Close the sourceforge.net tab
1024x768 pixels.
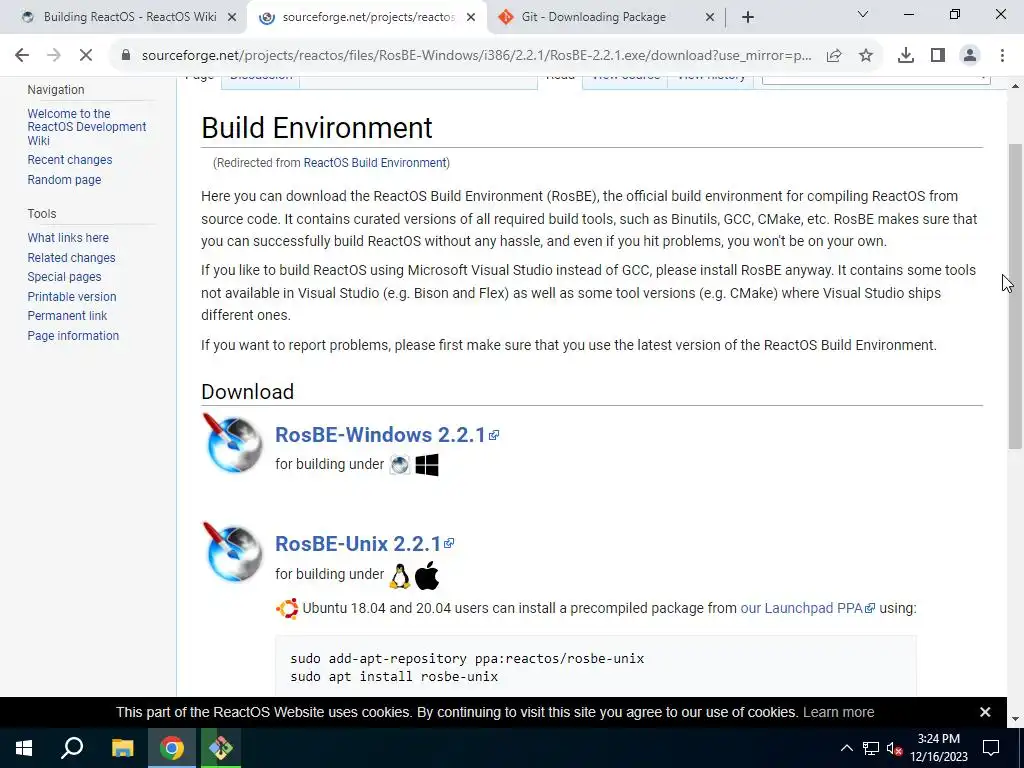tap(471, 18)
